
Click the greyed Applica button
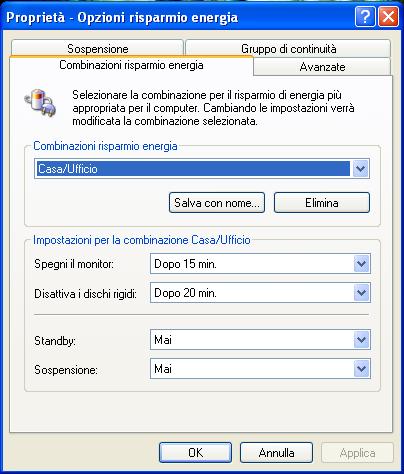[357, 453]
